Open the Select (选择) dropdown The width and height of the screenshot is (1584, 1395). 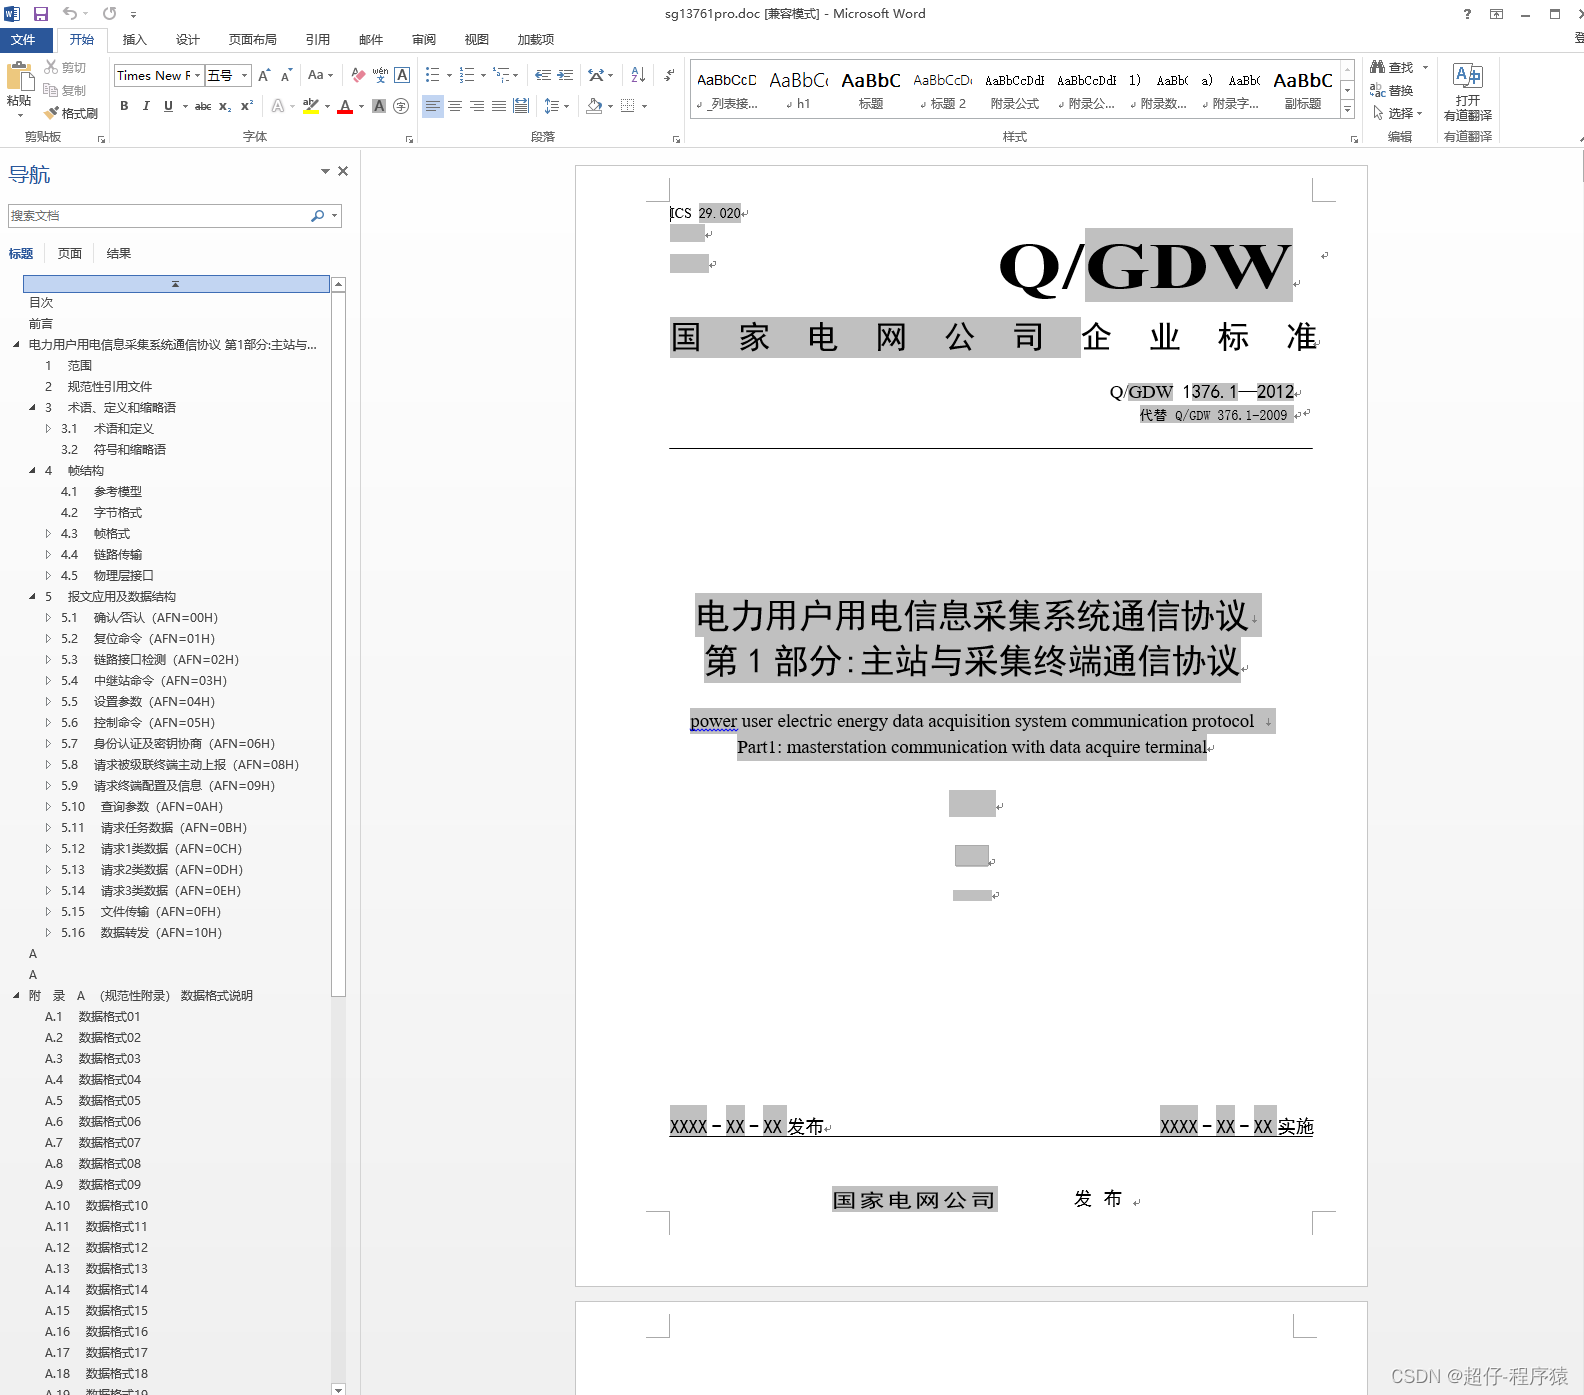coord(1398,113)
